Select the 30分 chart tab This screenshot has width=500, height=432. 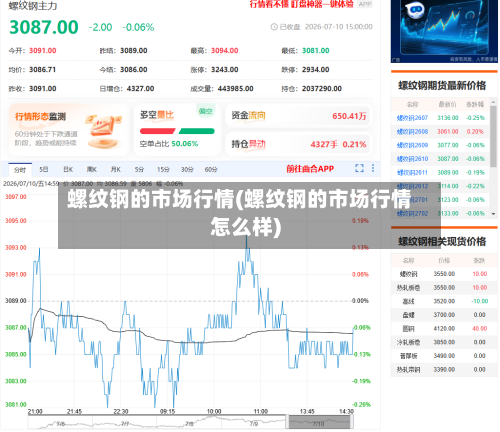[x=187, y=169]
